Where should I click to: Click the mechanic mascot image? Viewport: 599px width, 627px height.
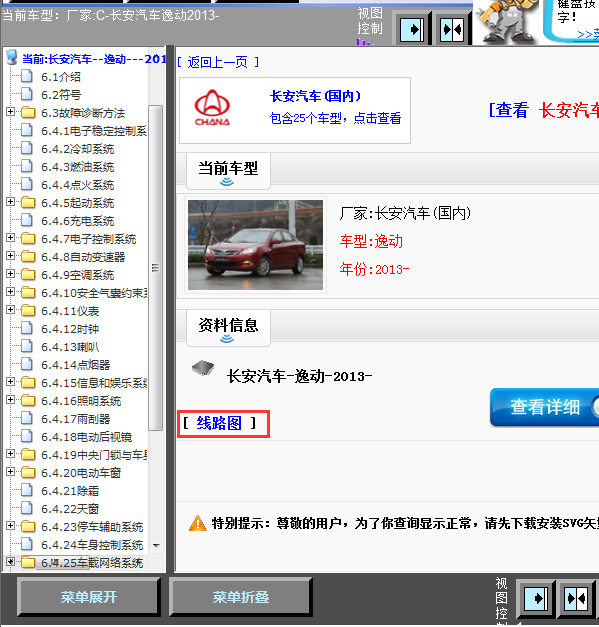tap(506, 21)
